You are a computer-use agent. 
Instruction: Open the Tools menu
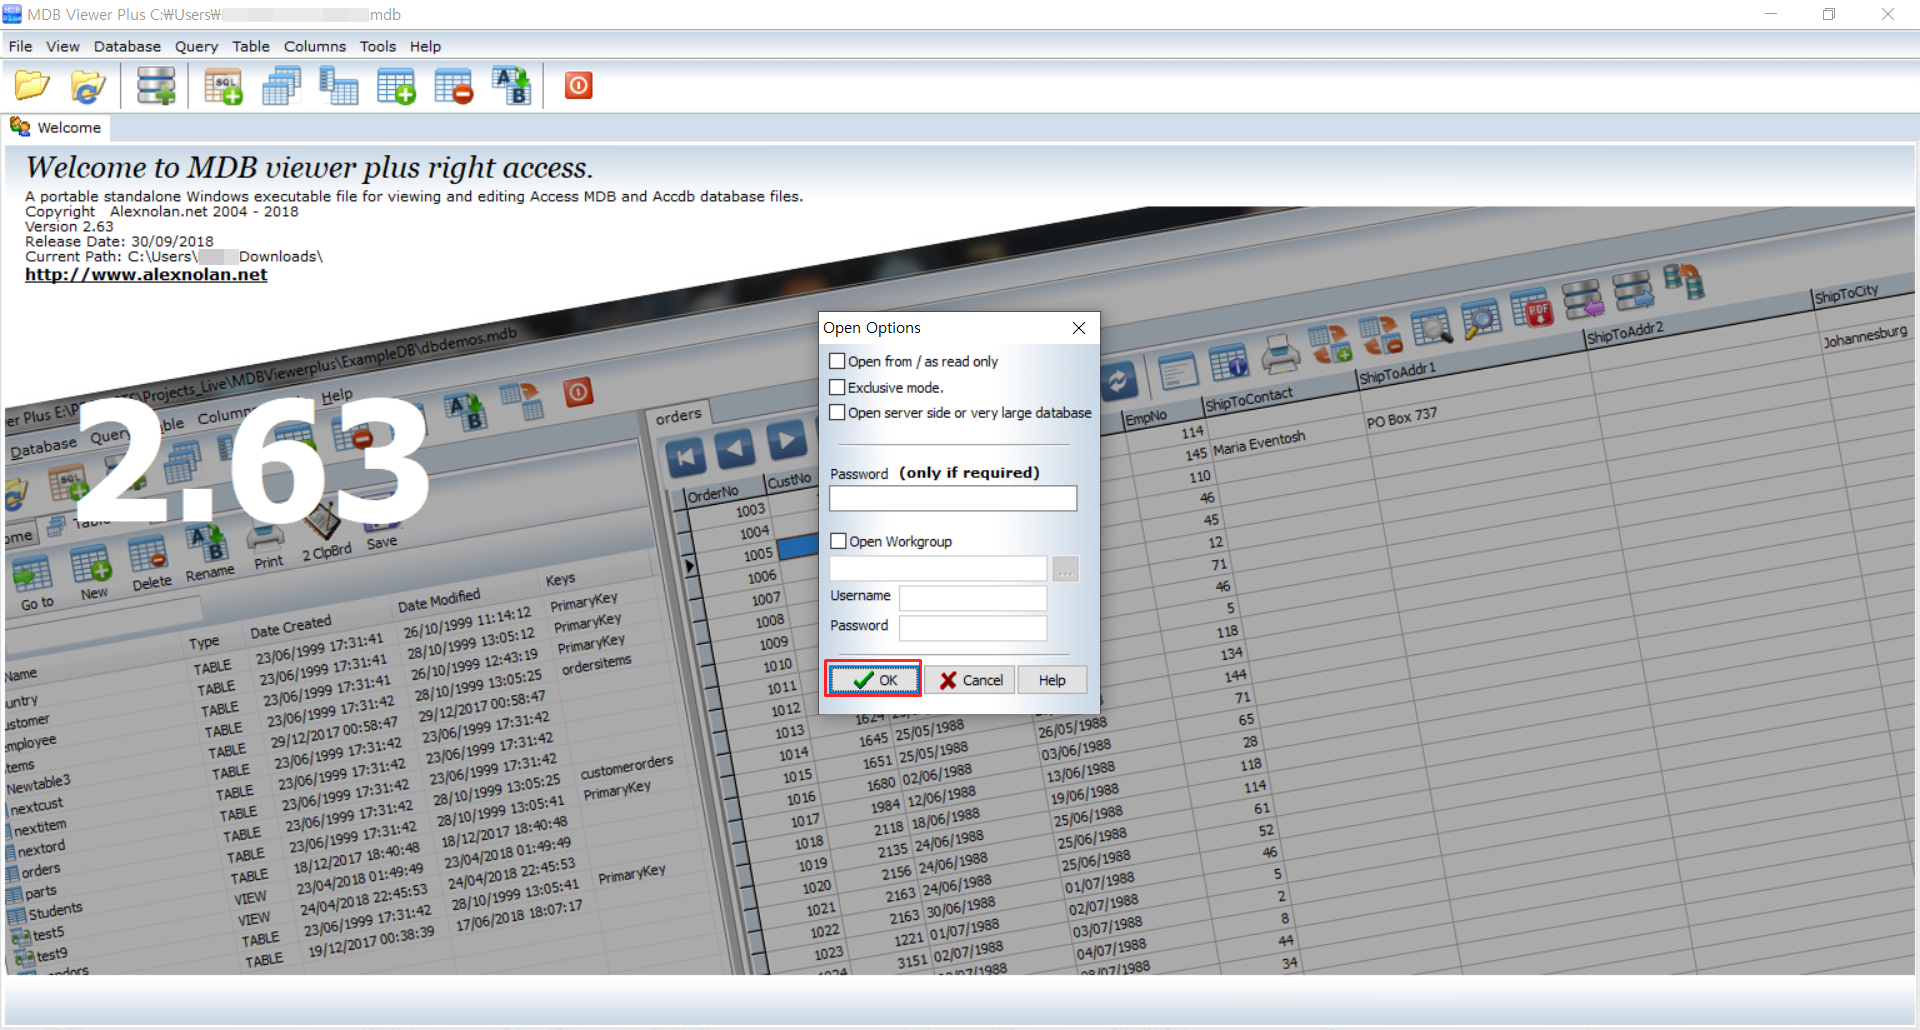tap(378, 46)
